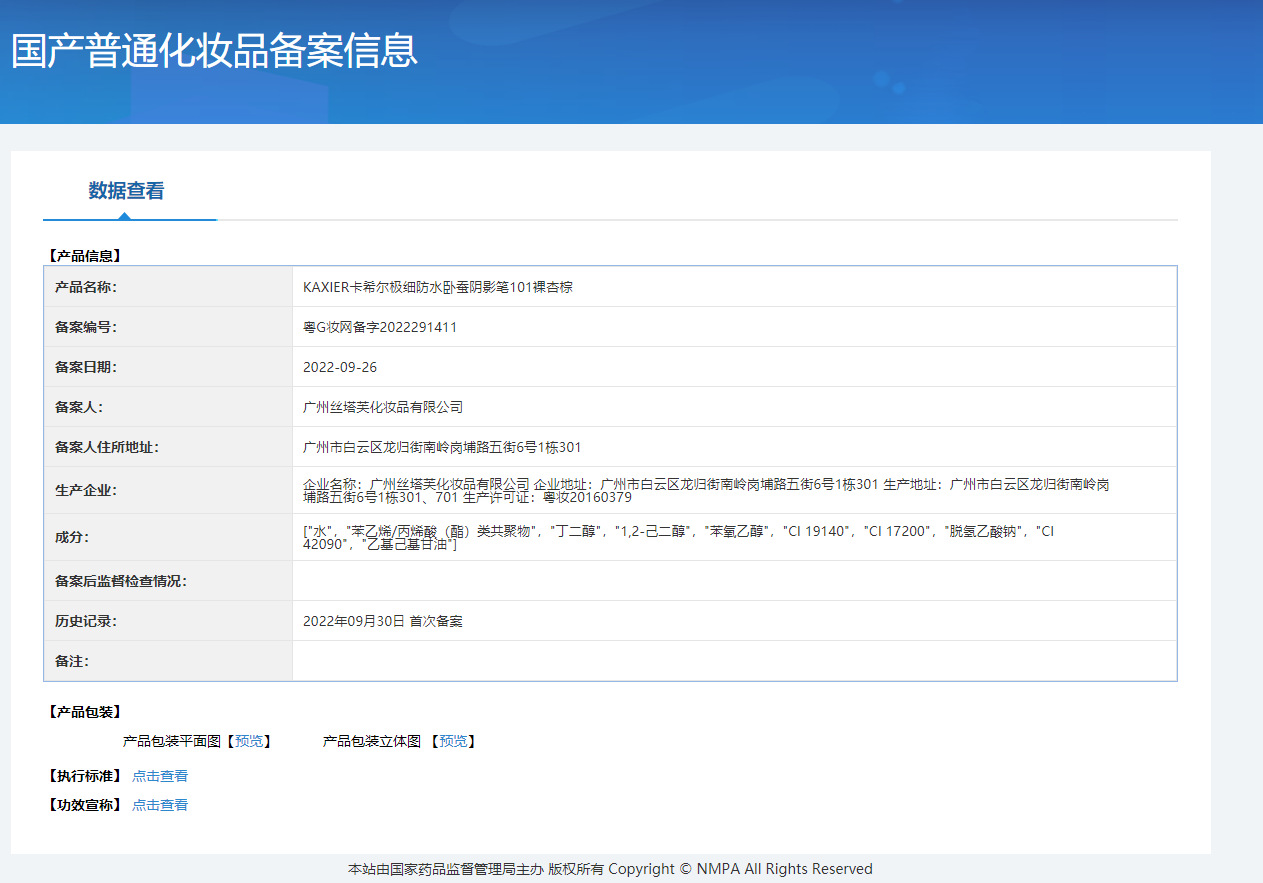The image size is (1263, 883).
Task: Click the 备注 row label
Action: pos(72,661)
